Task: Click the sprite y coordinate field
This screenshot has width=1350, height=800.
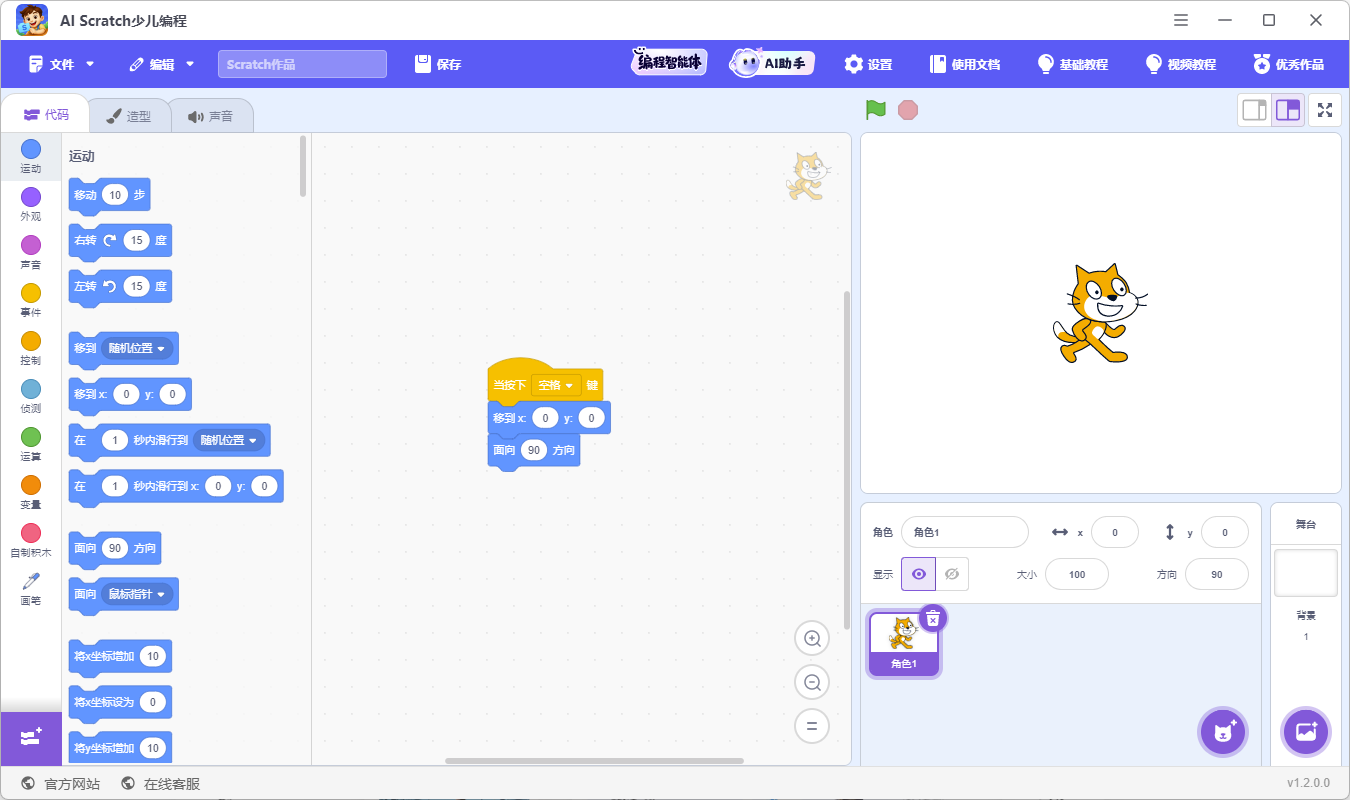Action: click(1224, 532)
